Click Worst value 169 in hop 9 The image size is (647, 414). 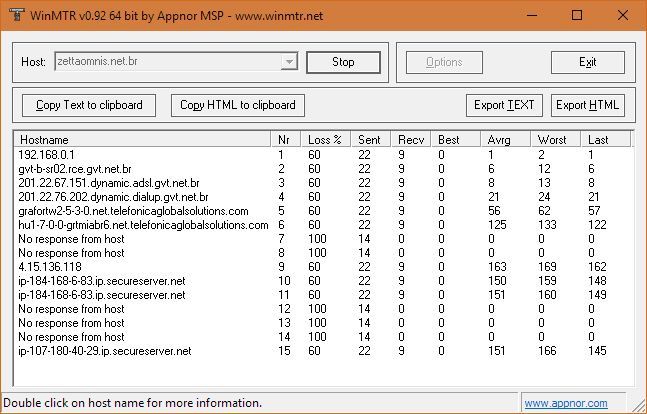[x=547, y=267]
